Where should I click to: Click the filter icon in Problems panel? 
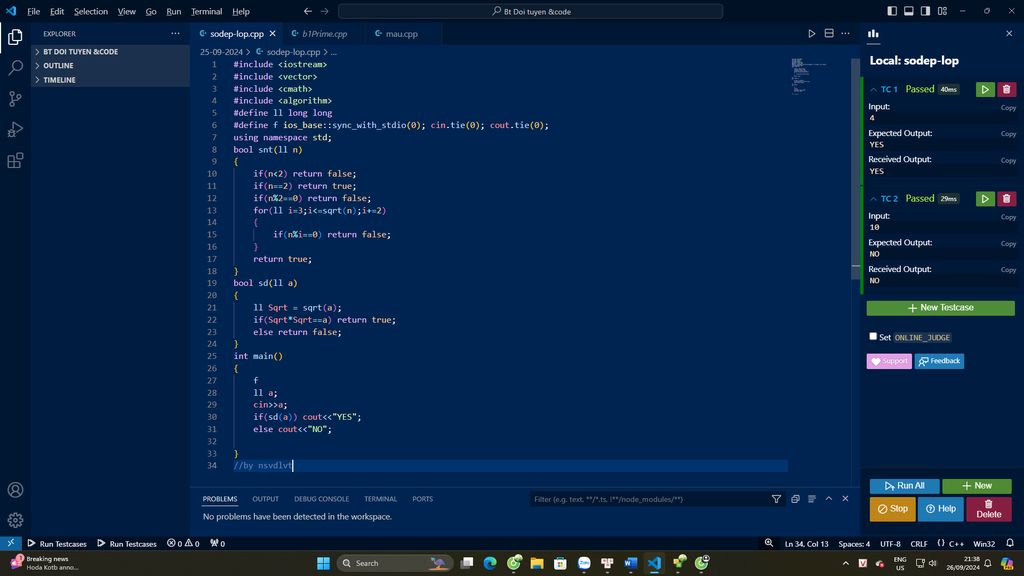pyautogui.click(x=776, y=499)
